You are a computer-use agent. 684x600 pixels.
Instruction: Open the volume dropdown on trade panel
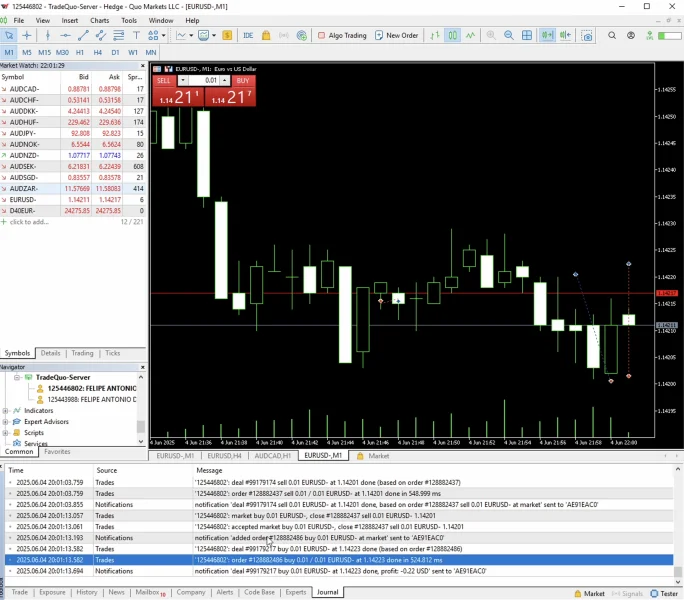[x=183, y=80]
